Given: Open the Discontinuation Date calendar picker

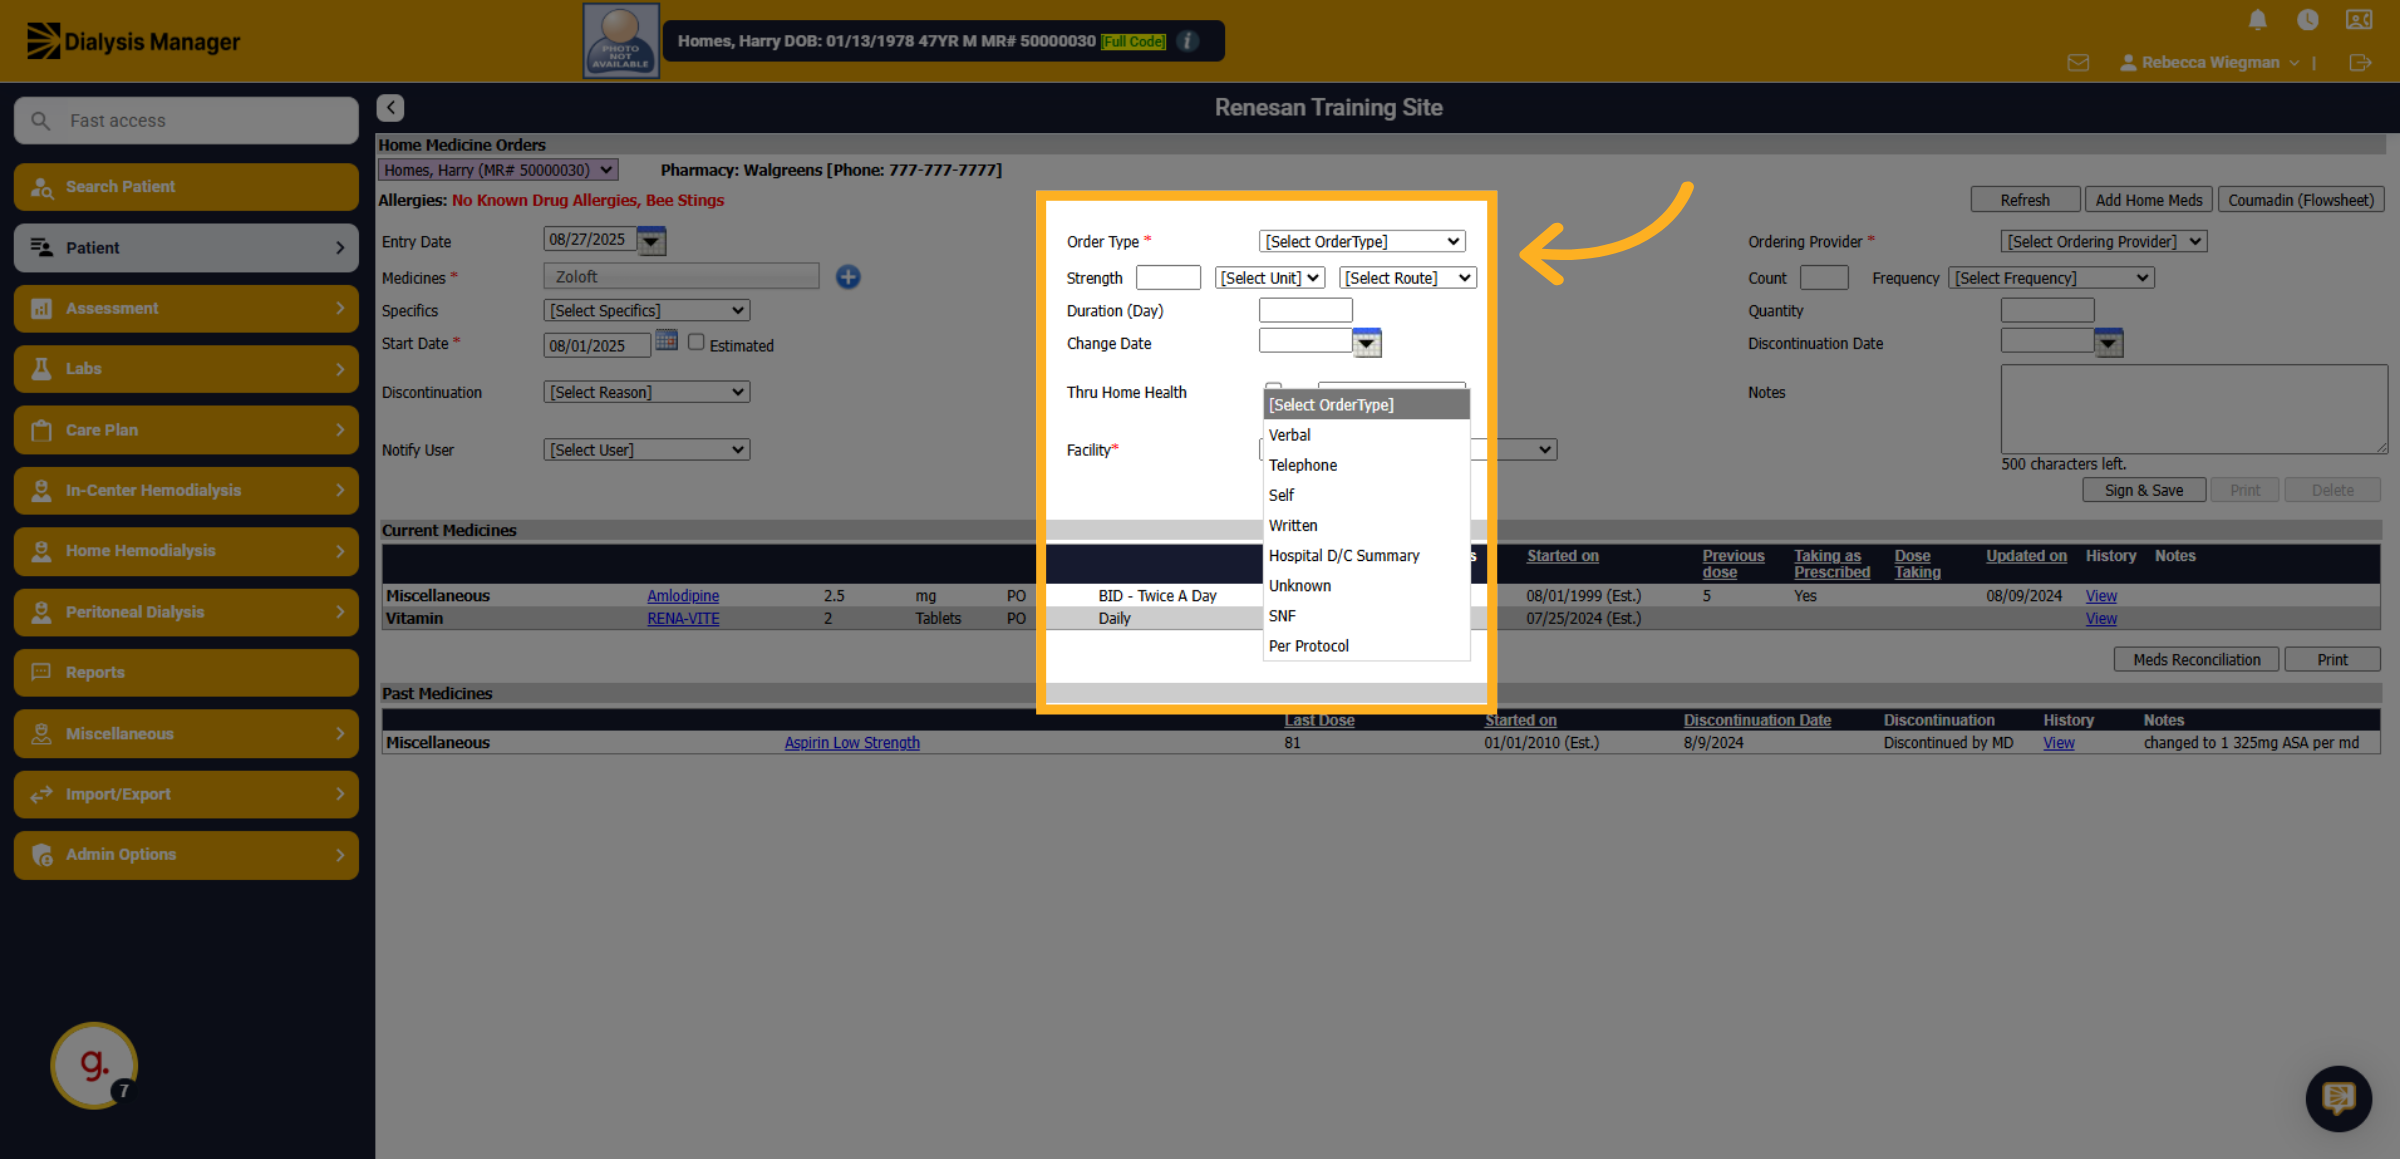Looking at the screenshot, I should tap(2108, 343).
